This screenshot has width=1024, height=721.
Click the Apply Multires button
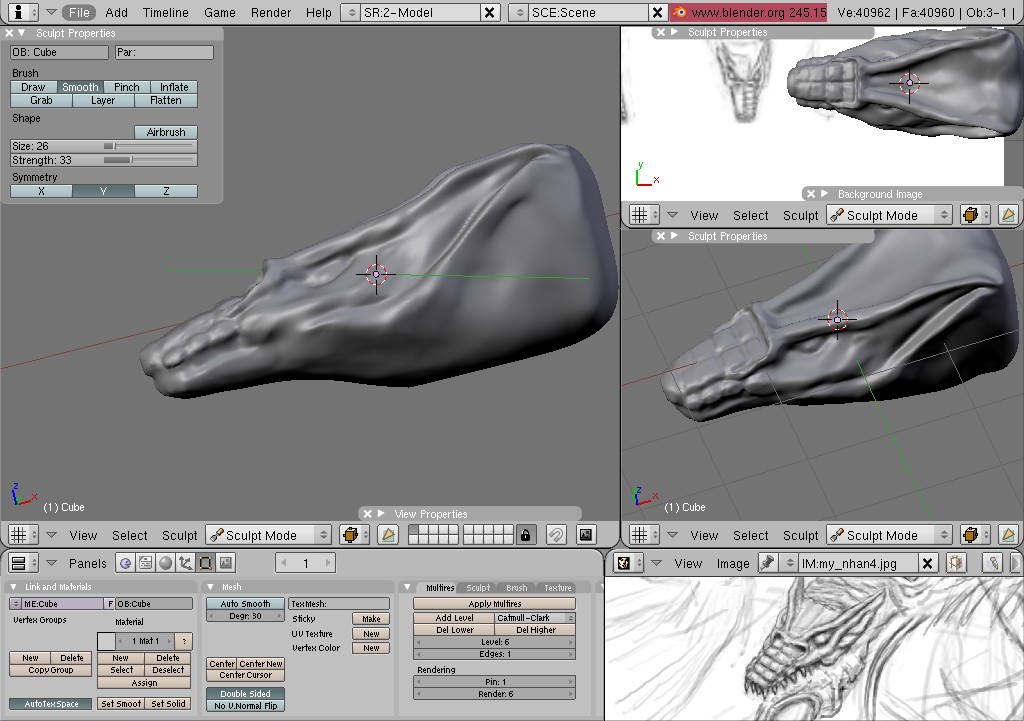click(494, 603)
